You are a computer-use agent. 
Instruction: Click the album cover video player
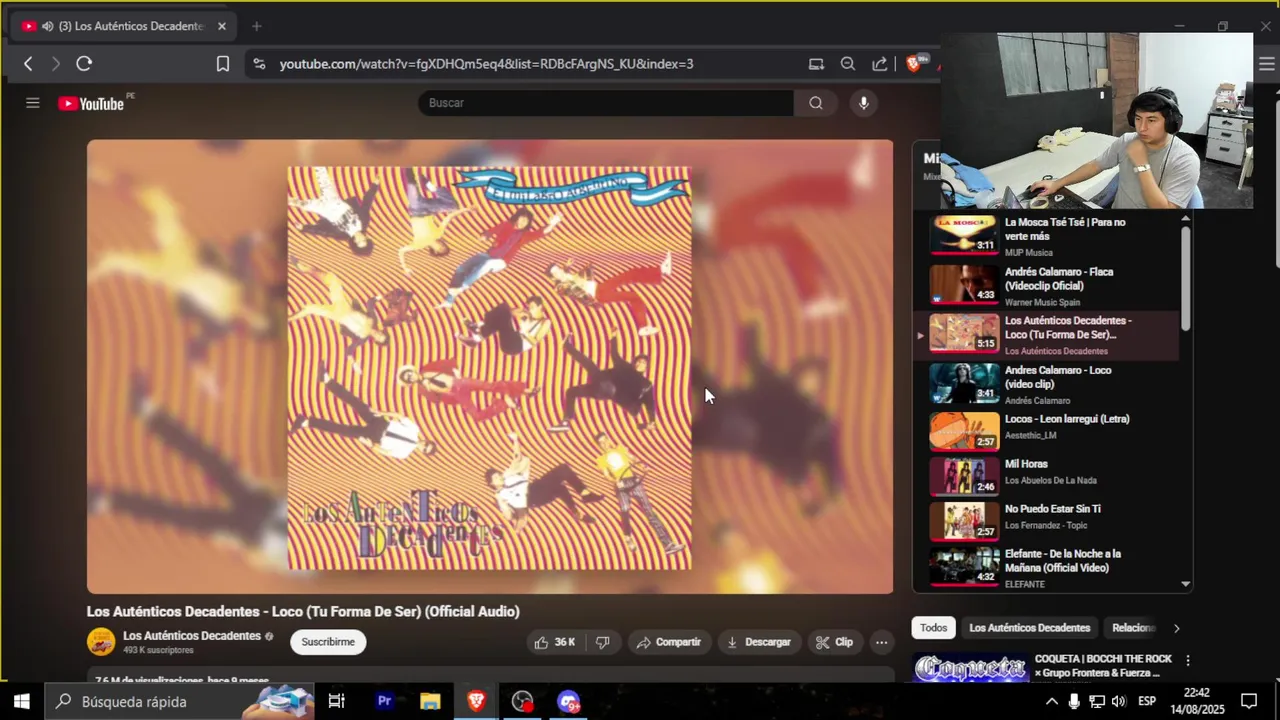click(x=490, y=367)
